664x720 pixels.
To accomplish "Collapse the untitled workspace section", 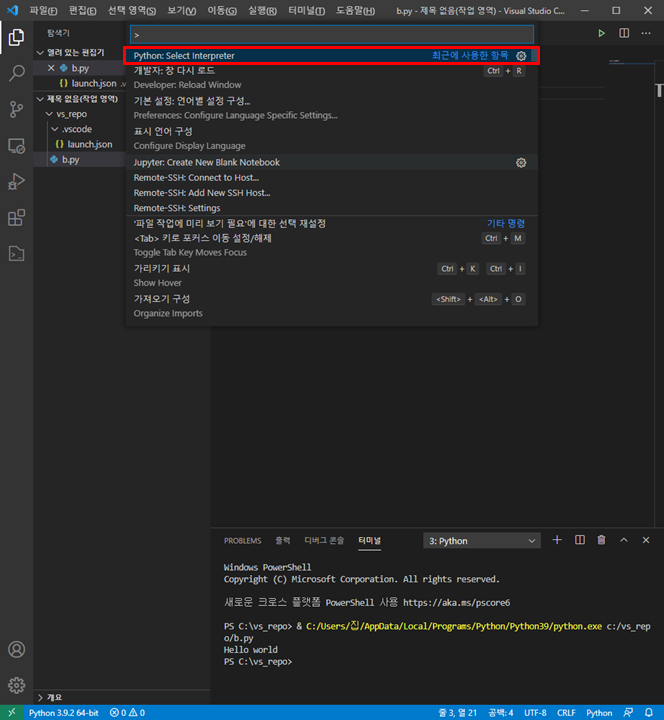I will click(78, 99).
